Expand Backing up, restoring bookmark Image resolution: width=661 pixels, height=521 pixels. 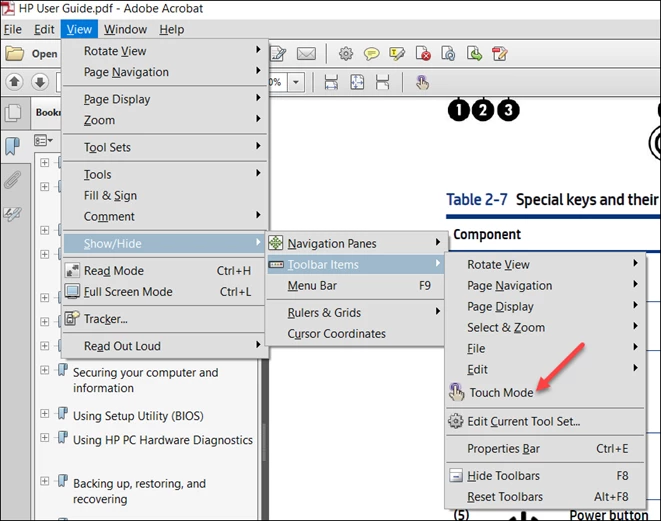(44, 481)
